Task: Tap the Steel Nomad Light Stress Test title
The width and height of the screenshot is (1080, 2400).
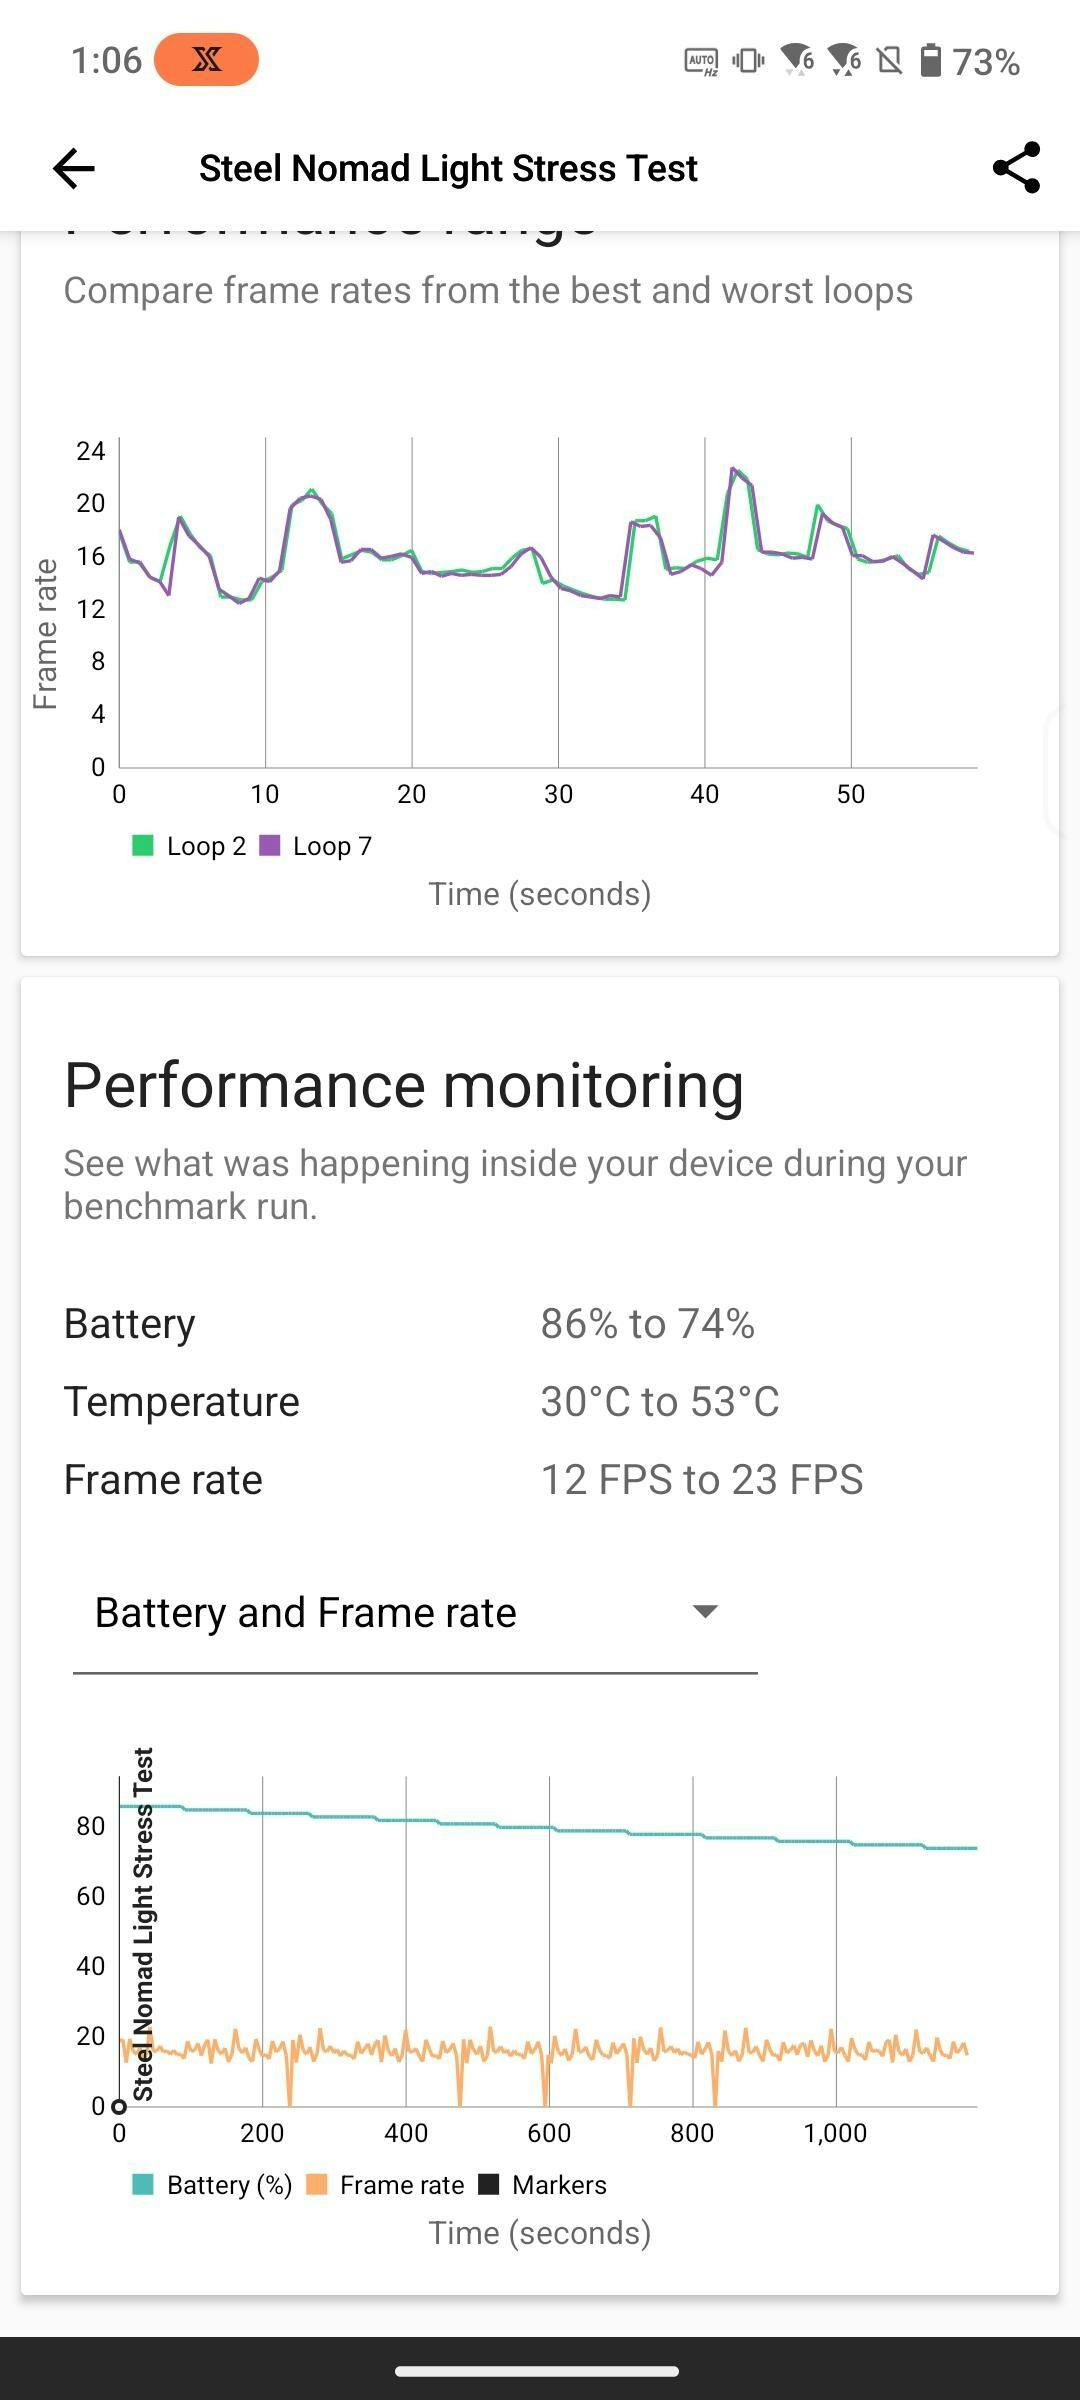Action: pos(448,168)
